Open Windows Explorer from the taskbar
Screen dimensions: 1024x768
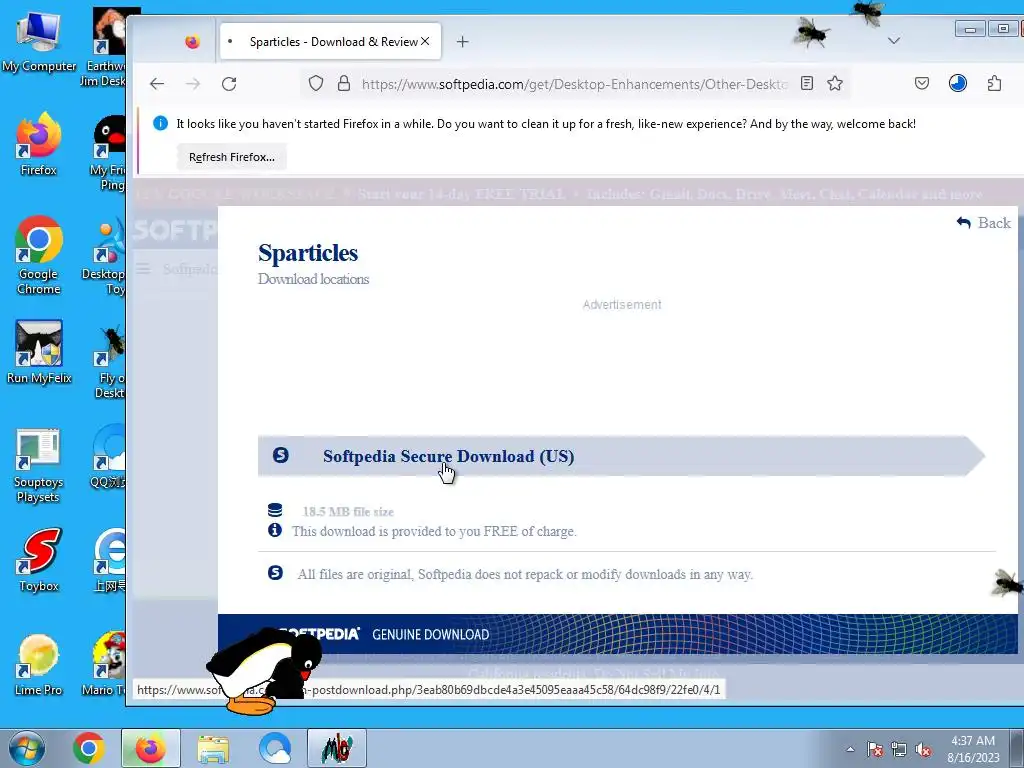pos(213,748)
